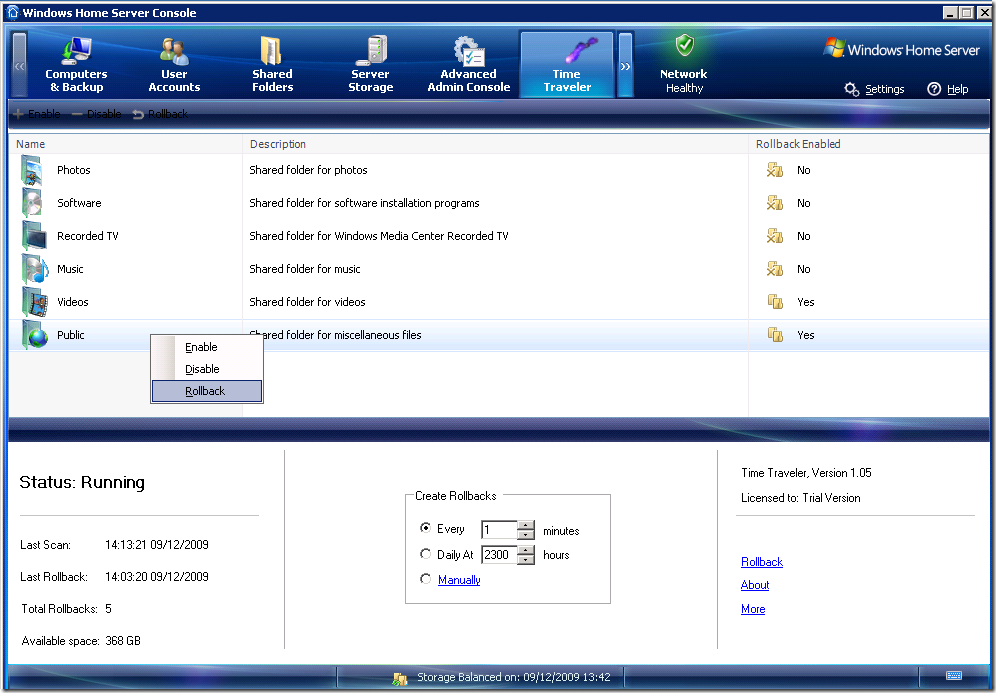The height and width of the screenshot is (693, 996).
Task: Decrease the minutes interval with the down arrow
Action: pyautogui.click(x=526, y=534)
